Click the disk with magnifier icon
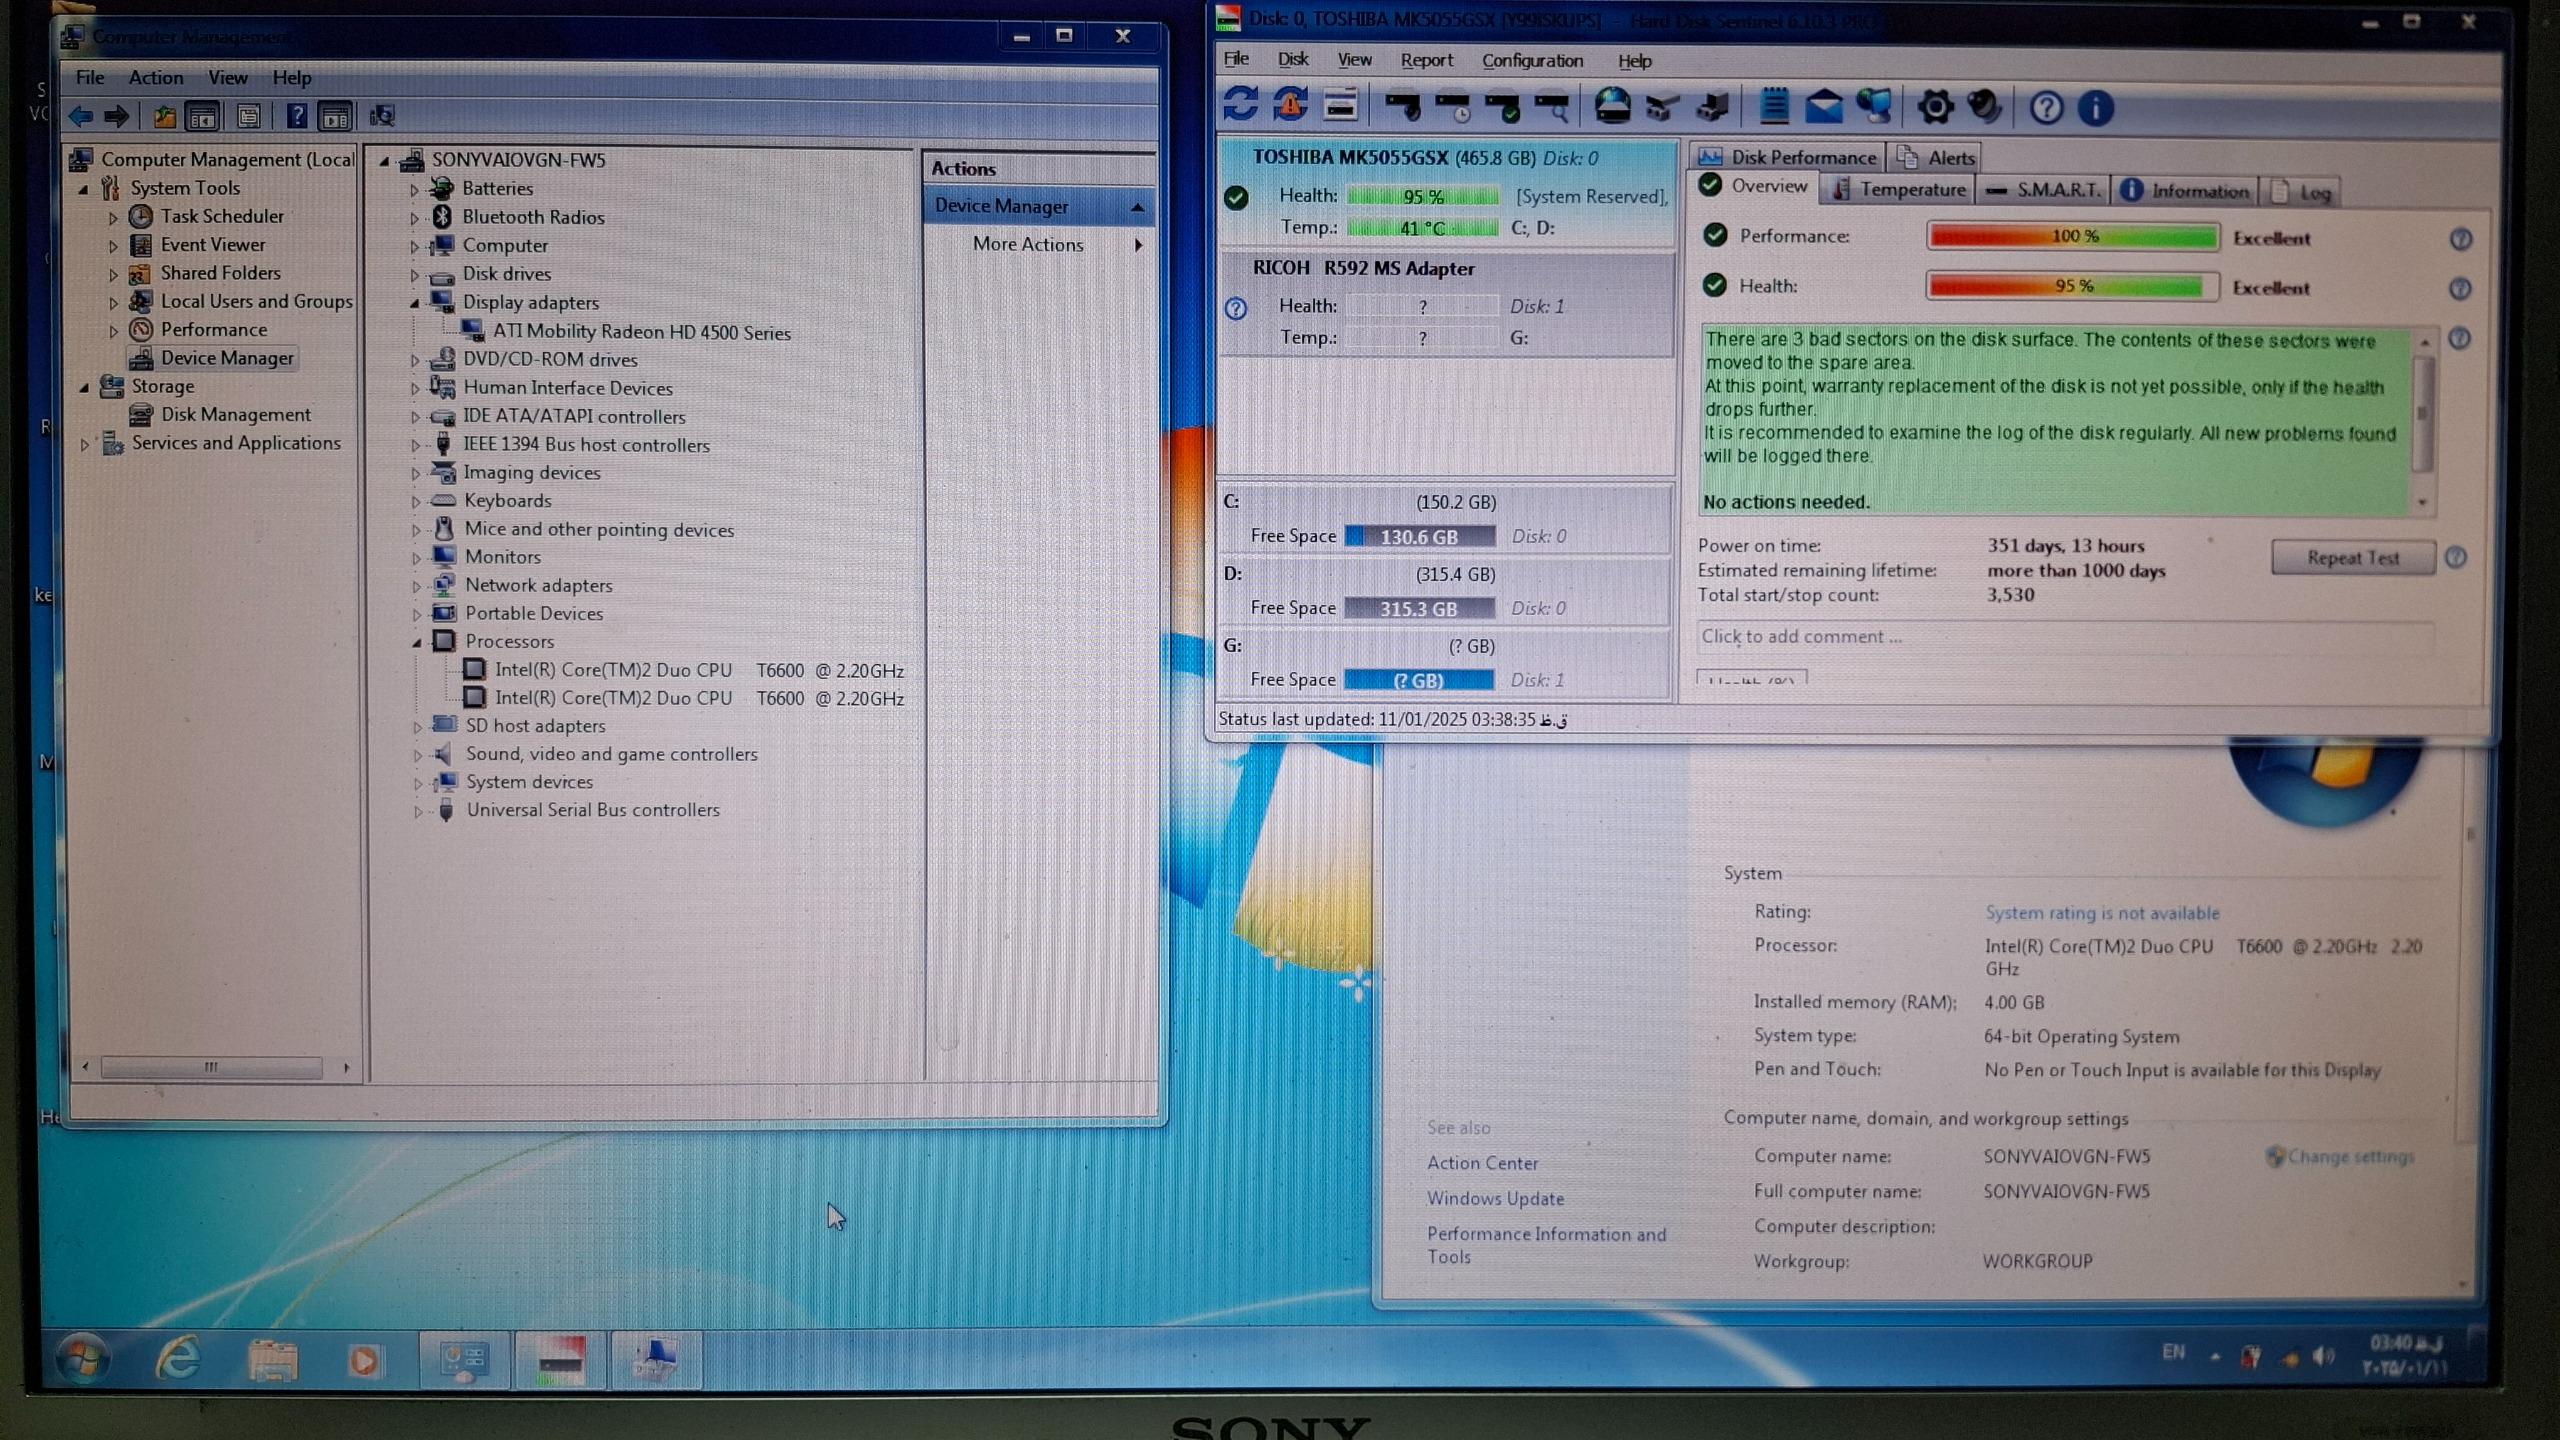This screenshot has height=1440, width=2560. 1552,107
